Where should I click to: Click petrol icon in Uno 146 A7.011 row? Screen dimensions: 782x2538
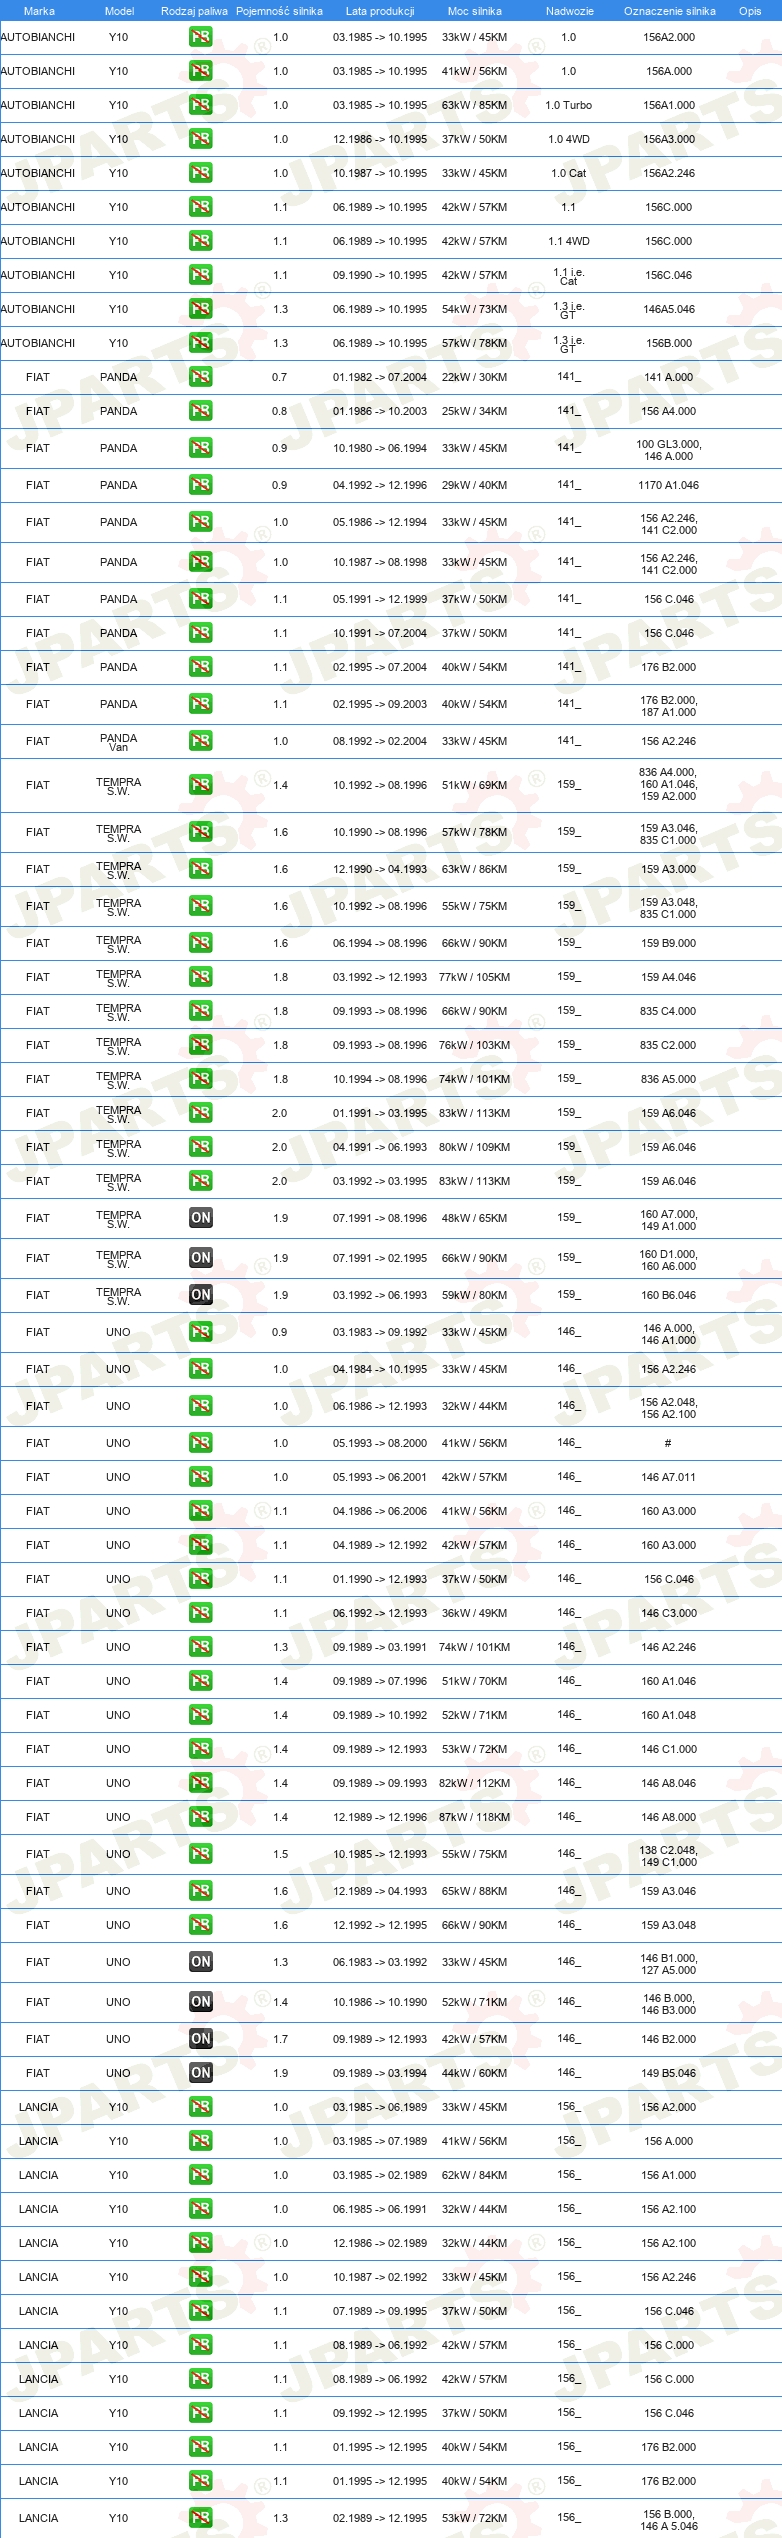[200, 1477]
